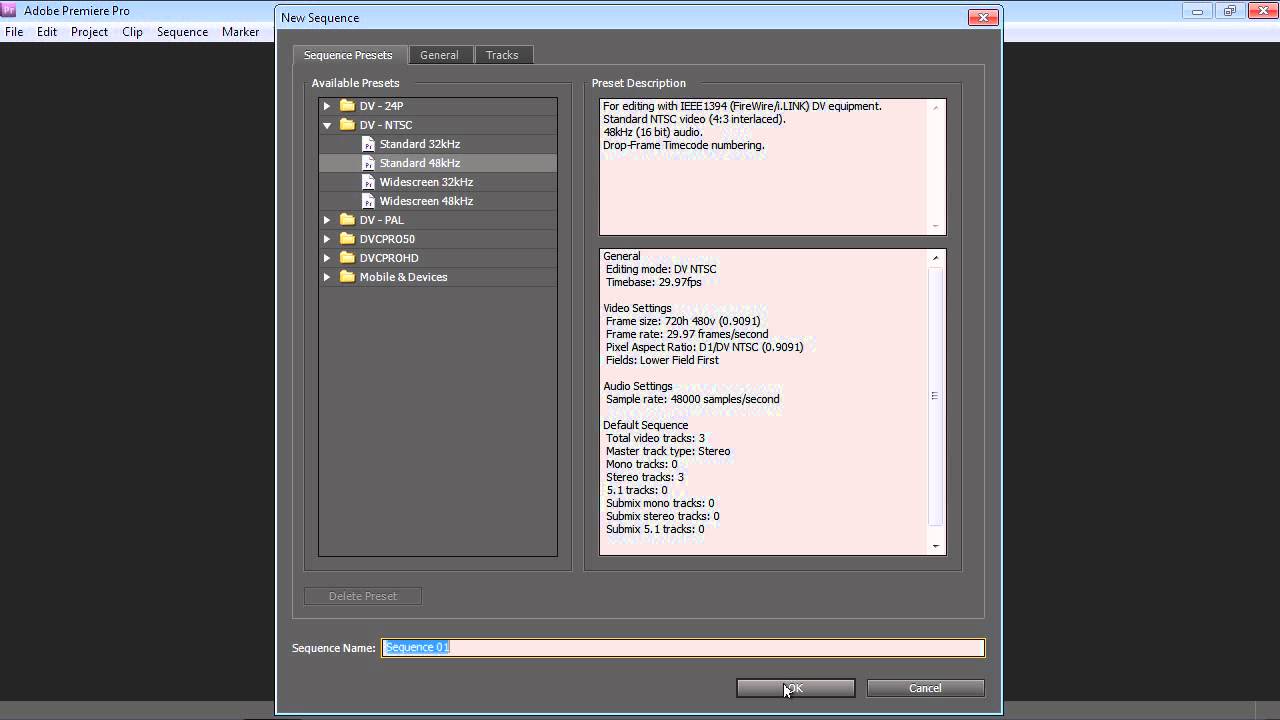Expand the DV - 24P preset folder
Screen dimensions: 1280x720
click(x=327, y=106)
